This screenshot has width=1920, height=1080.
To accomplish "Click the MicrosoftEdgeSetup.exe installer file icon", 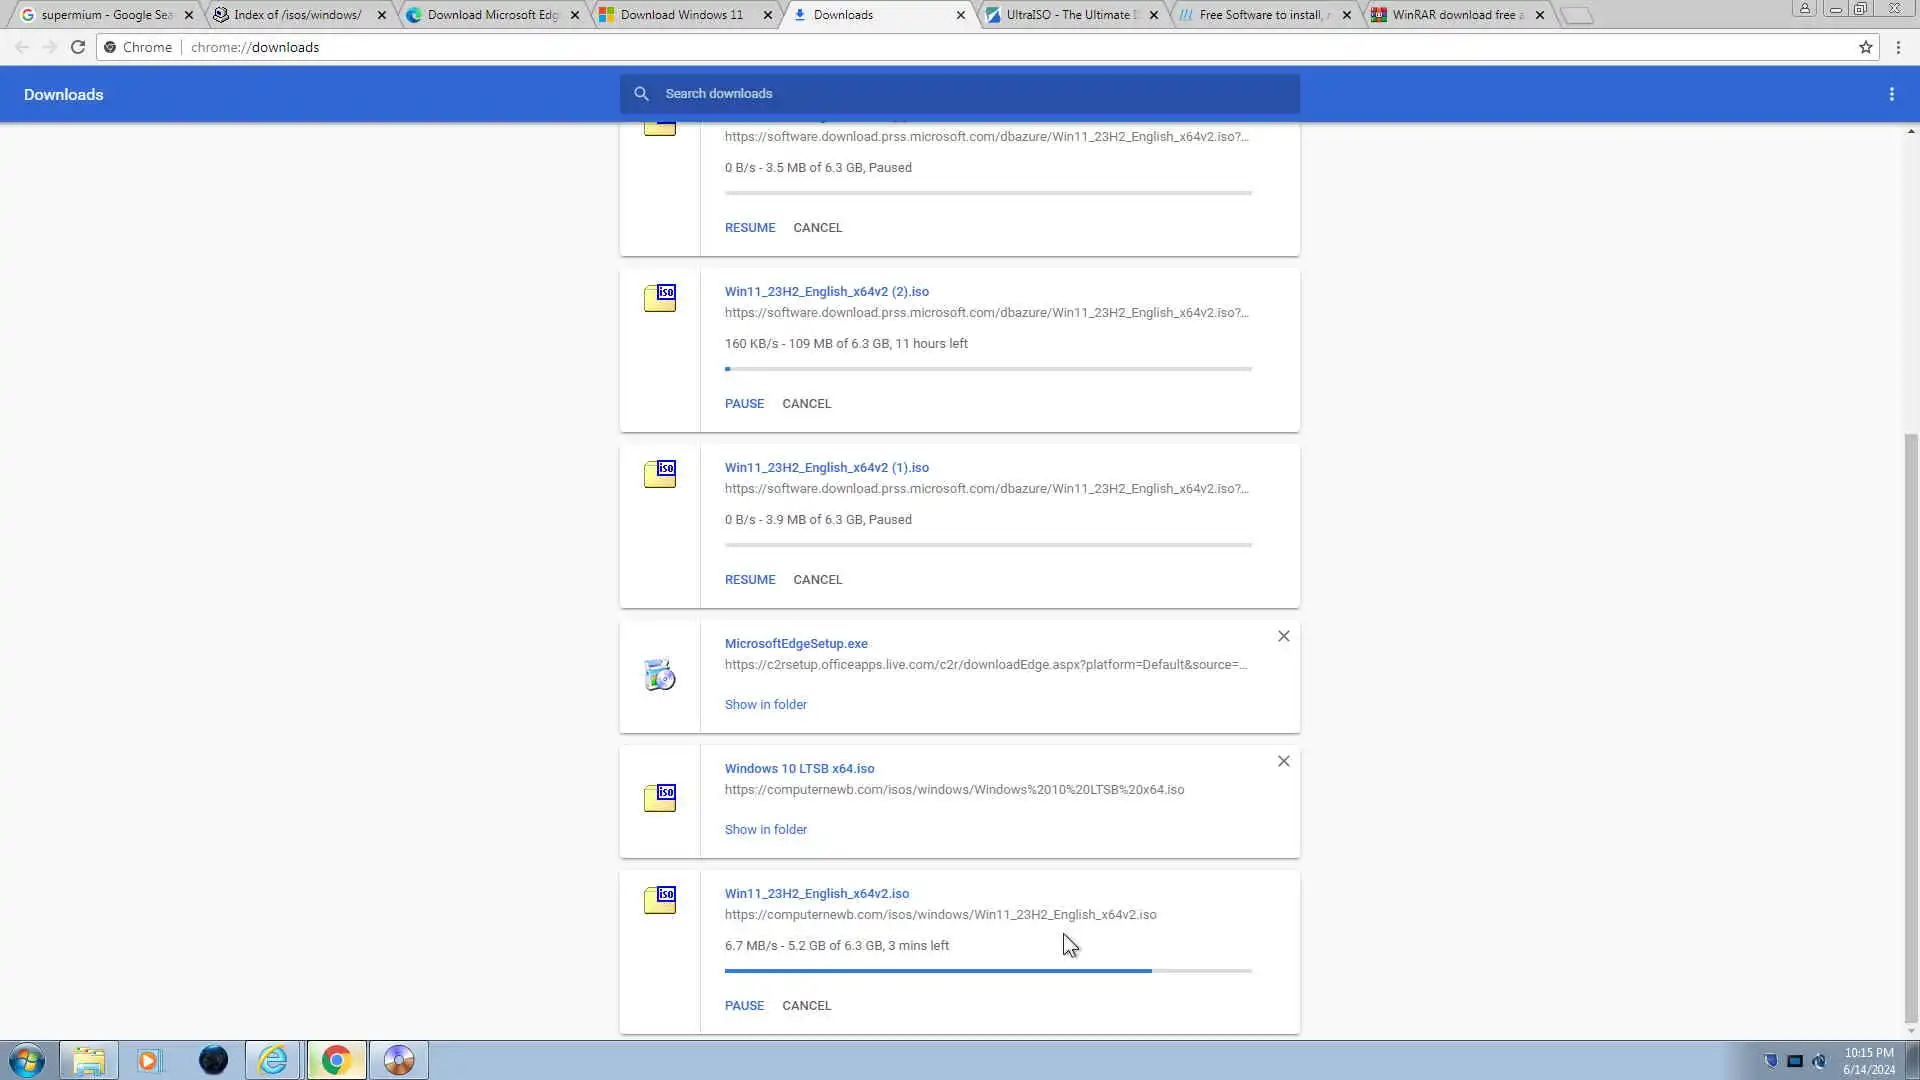I will tap(659, 675).
